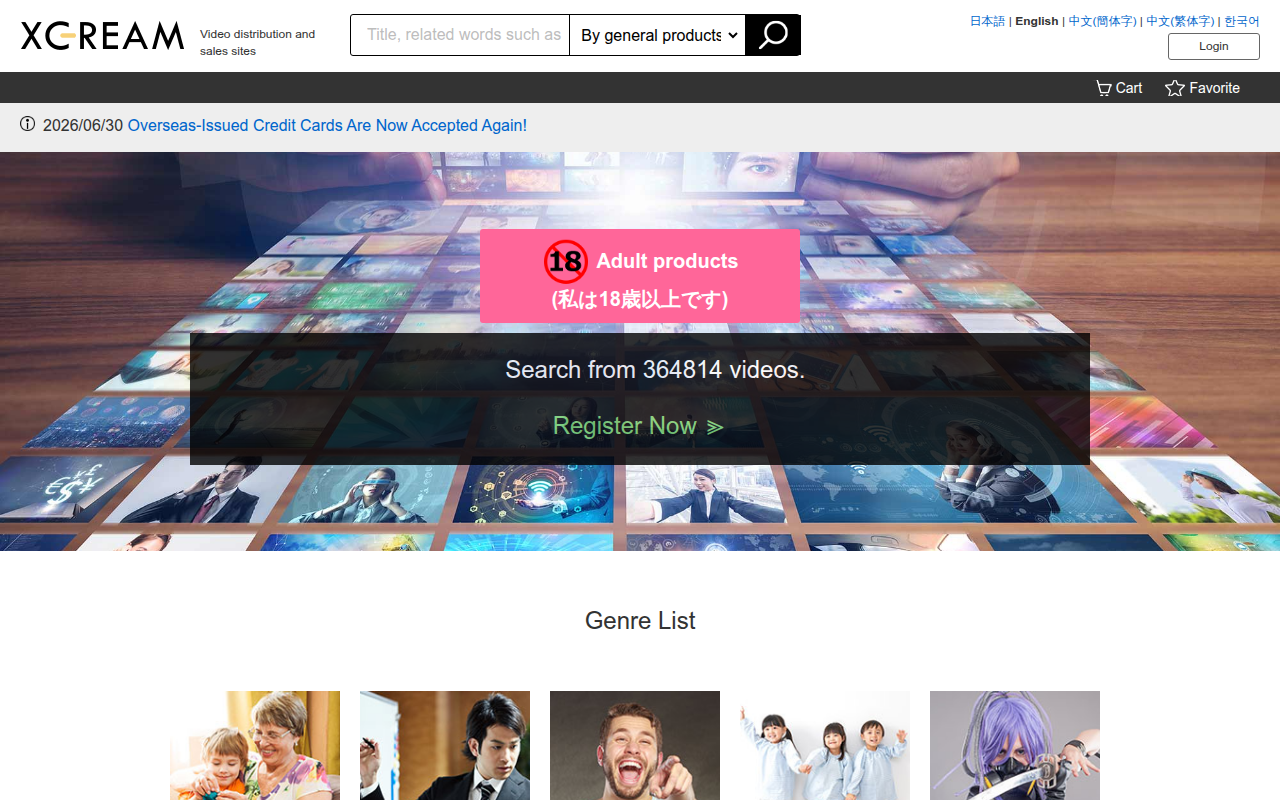Switch language to 中文(簡体字)
The height and width of the screenshot is (800, 1280).
click(1102, 21)
